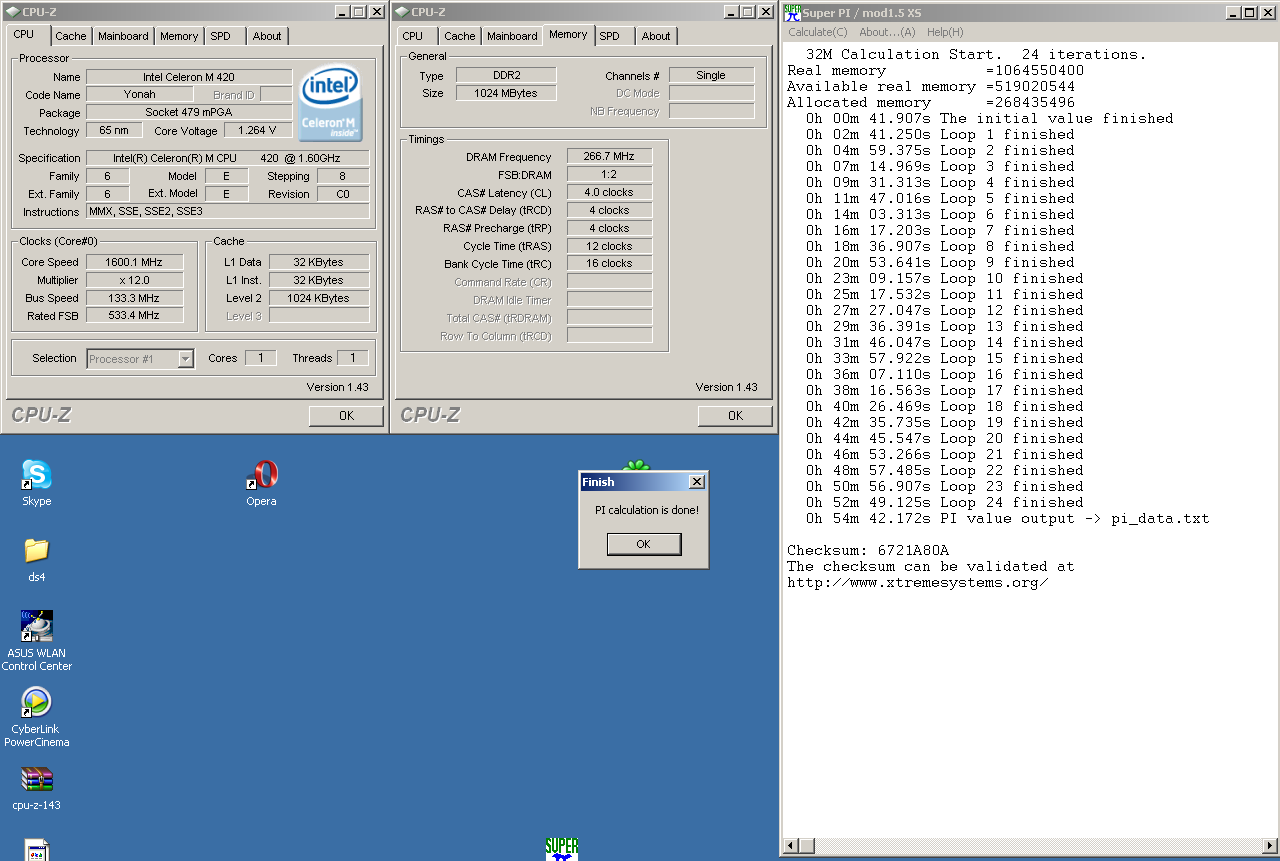Click the partially visible document icon below cpu-z-143

pos(37,850)
